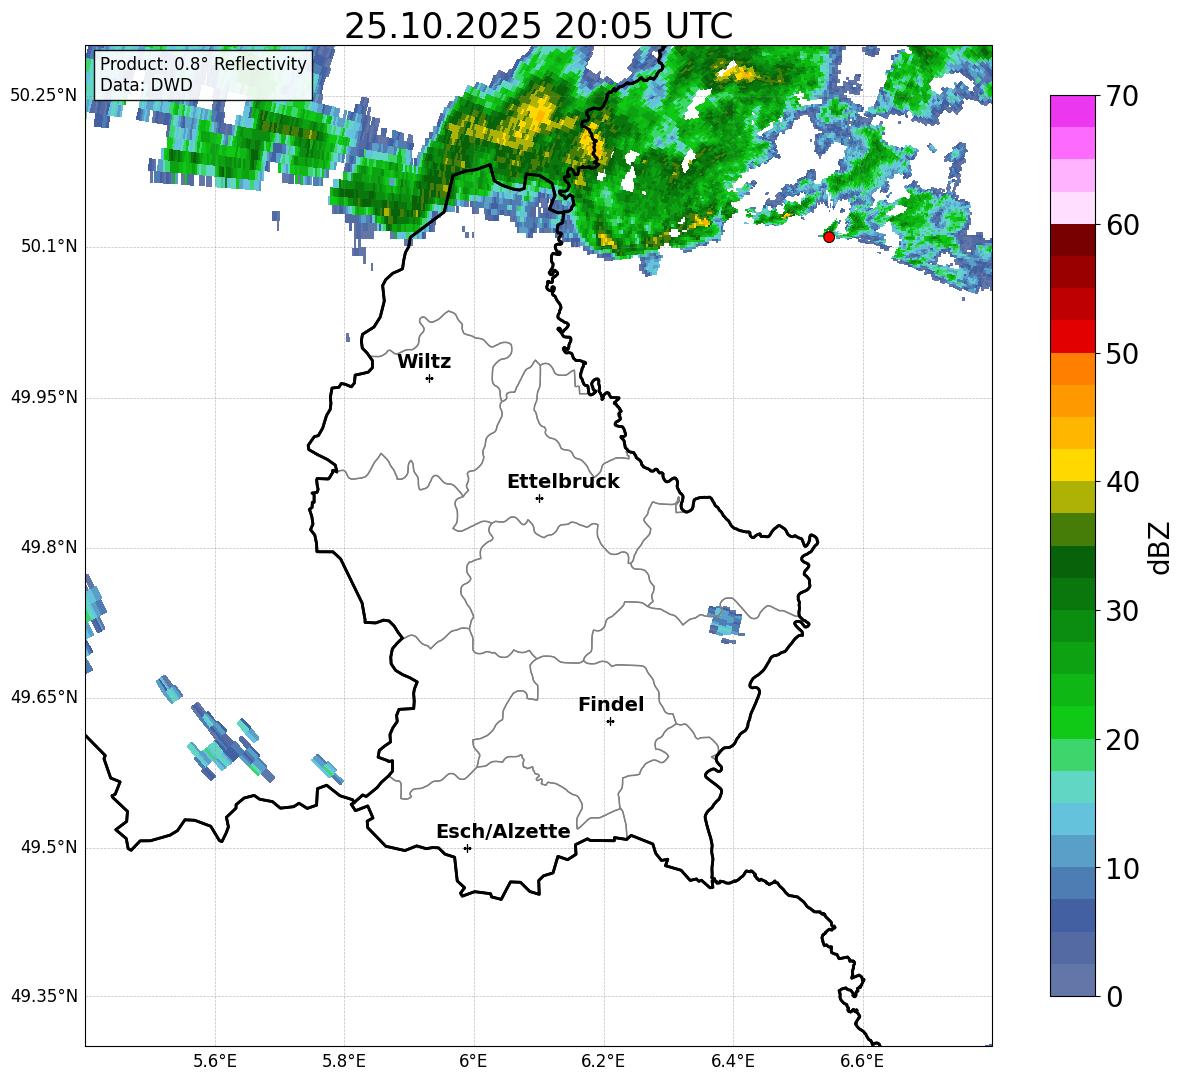Click the 50.1°N latitude tick label
1184x1081 pixels.
(49, 247)
